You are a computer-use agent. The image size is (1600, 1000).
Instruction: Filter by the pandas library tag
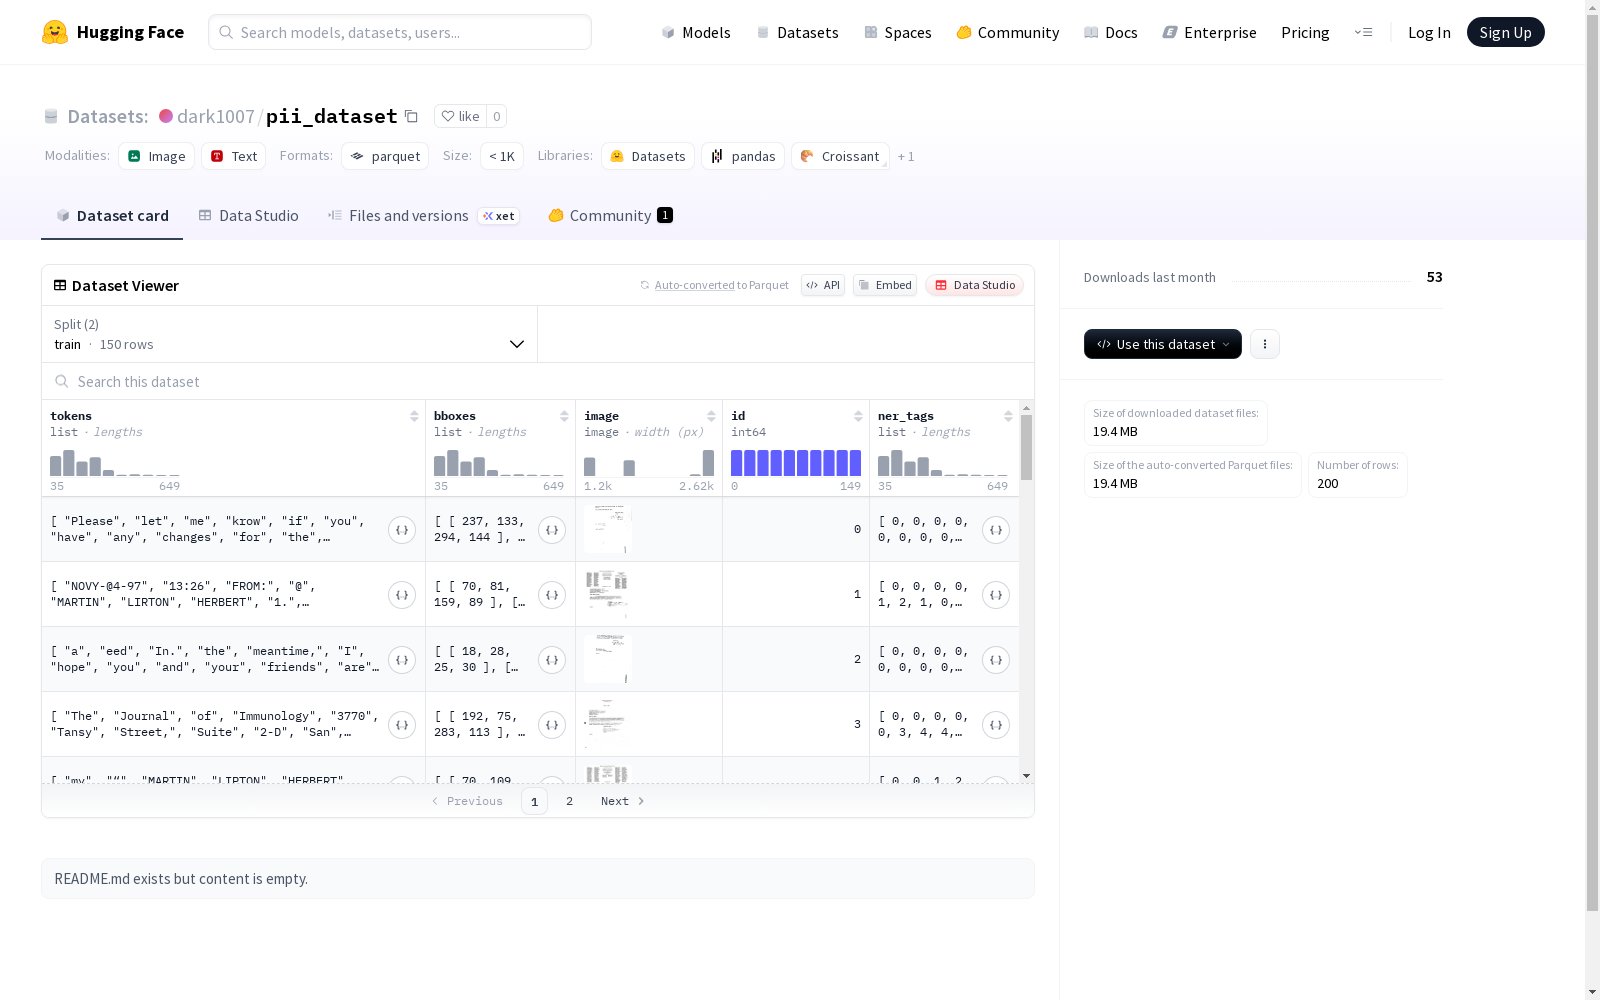pyautogui.click(x=743, y=156)
